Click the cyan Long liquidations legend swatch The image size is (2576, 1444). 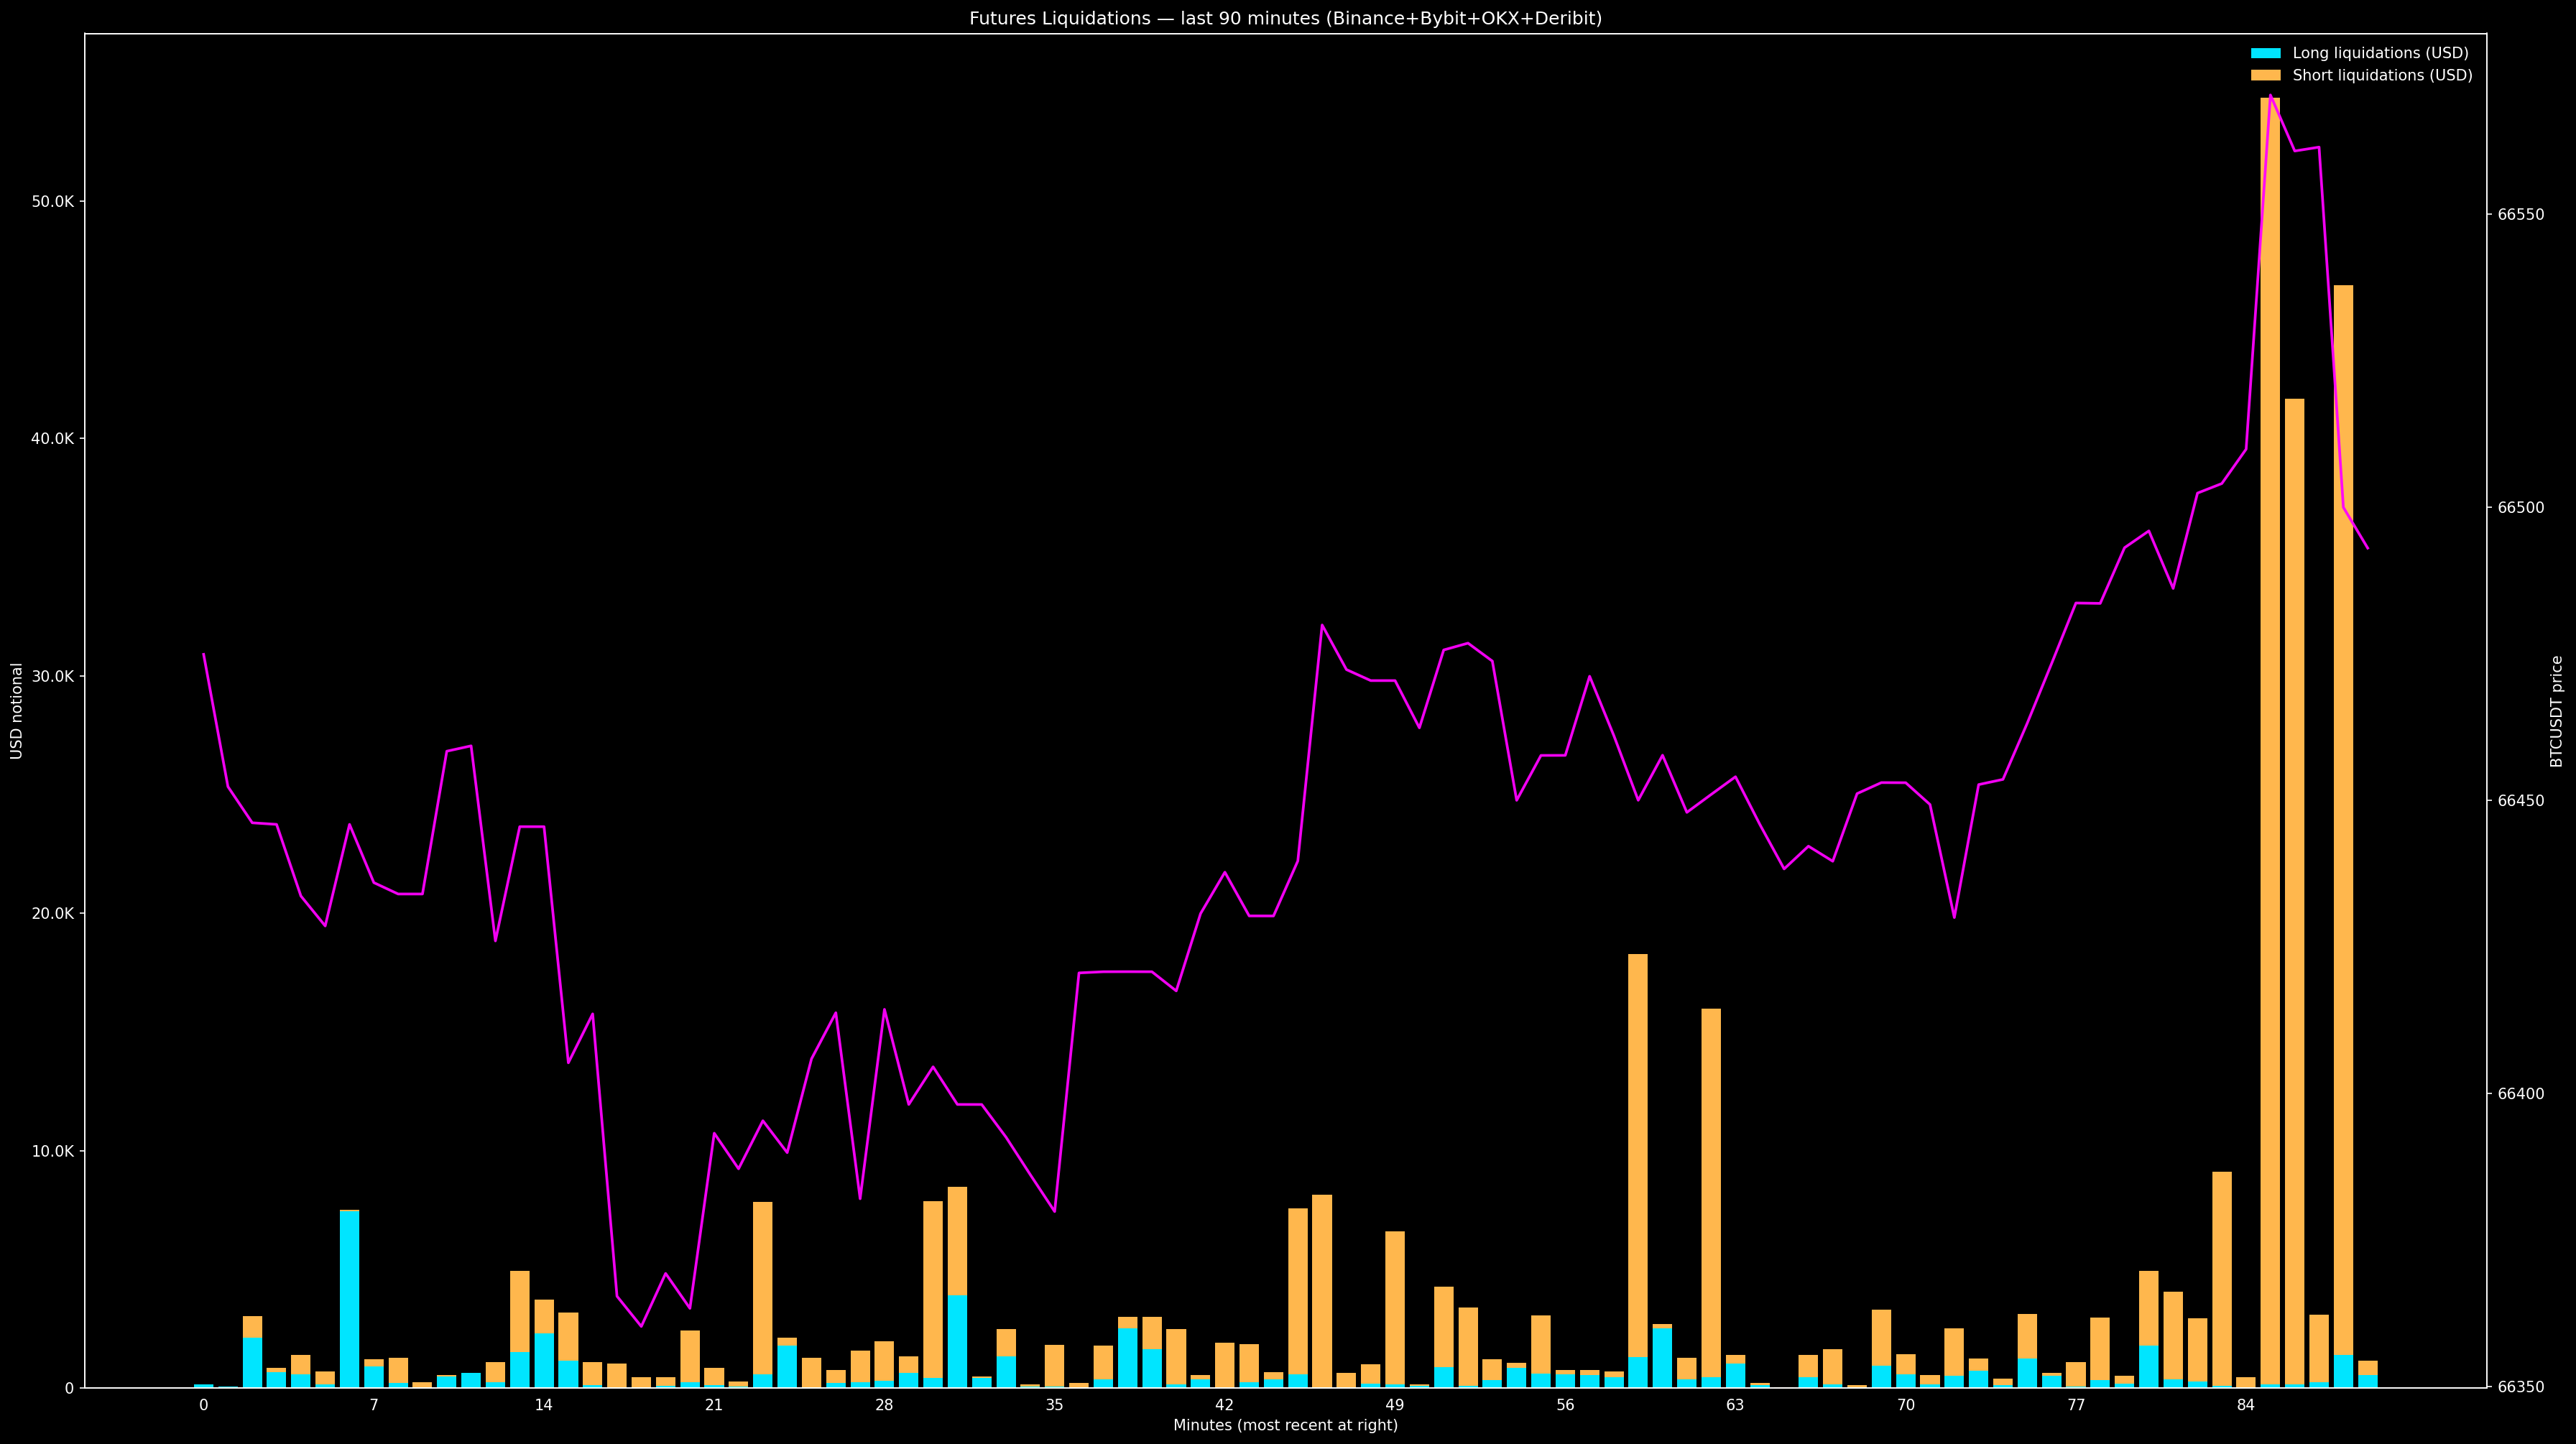pos(2265,53)
